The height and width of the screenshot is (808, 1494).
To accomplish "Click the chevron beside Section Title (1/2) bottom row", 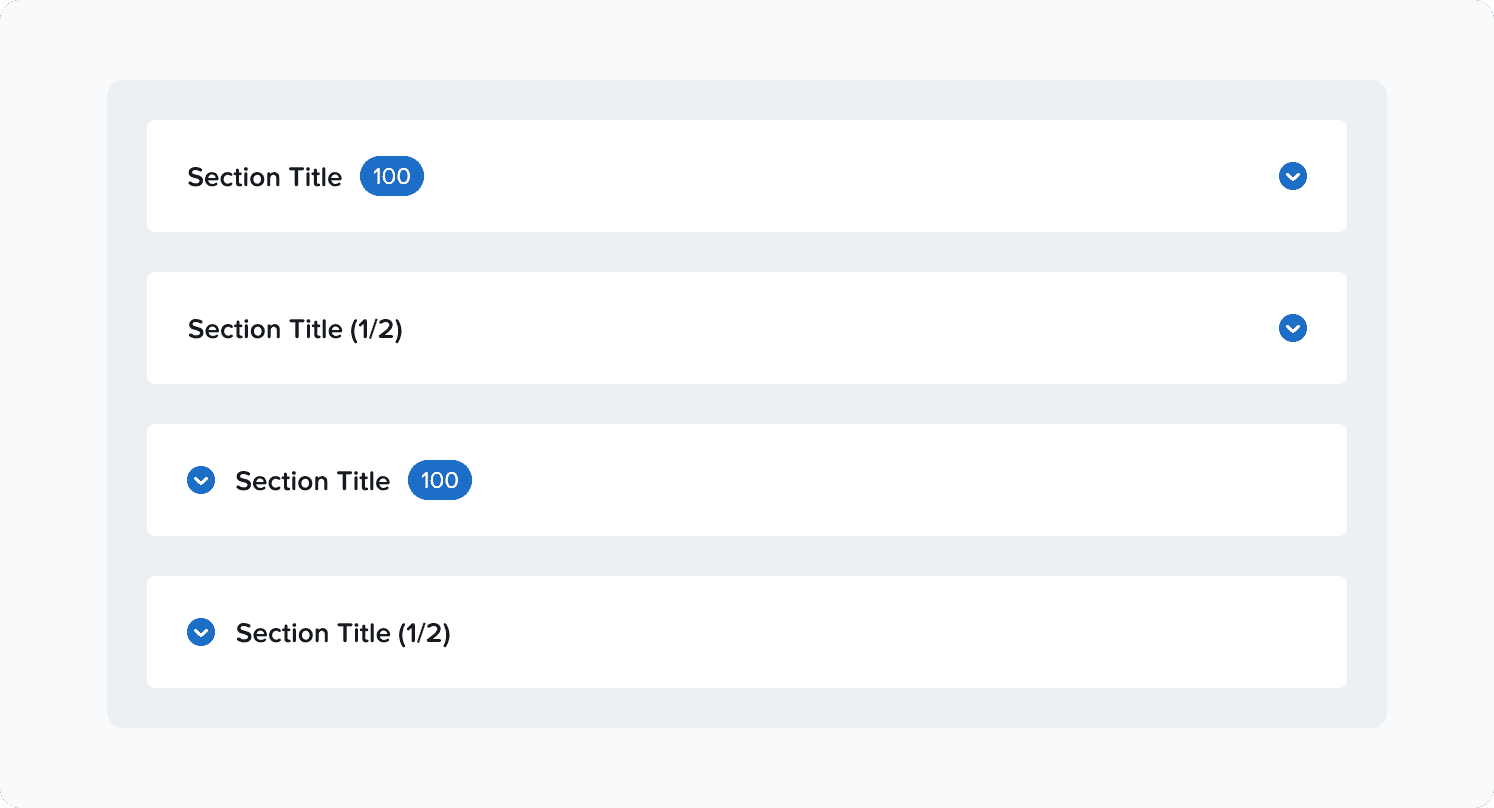I will pos(201,632).
